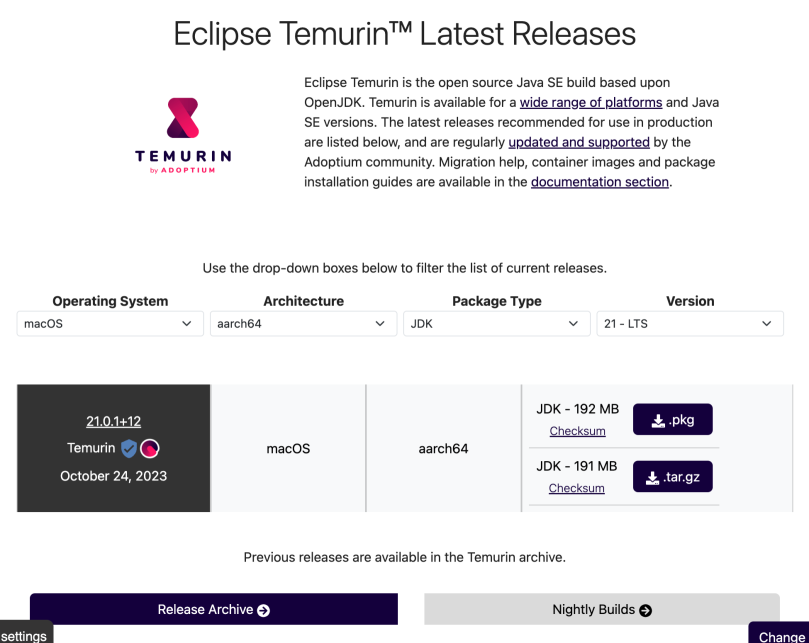Click the arrow icon on Release Archive
809x643 pixels.
(264, 610)
